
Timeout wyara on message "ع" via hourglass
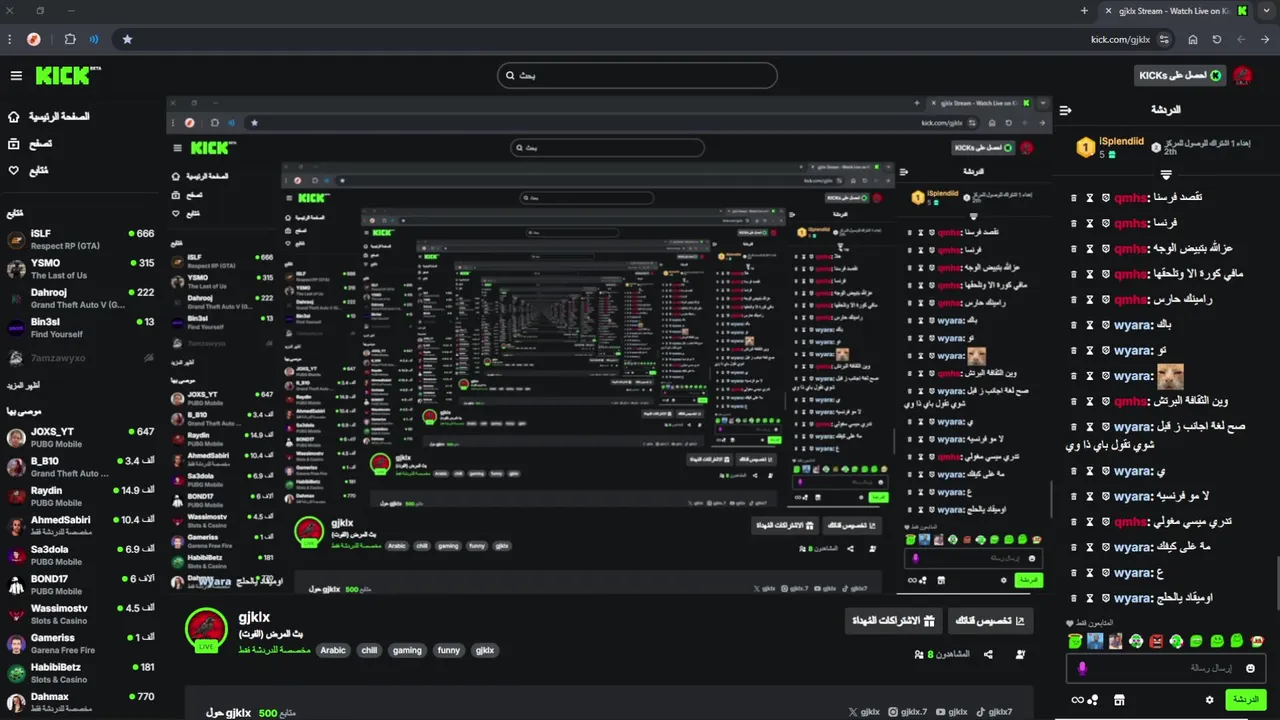pyautogui.click(x=1090, y=573)
